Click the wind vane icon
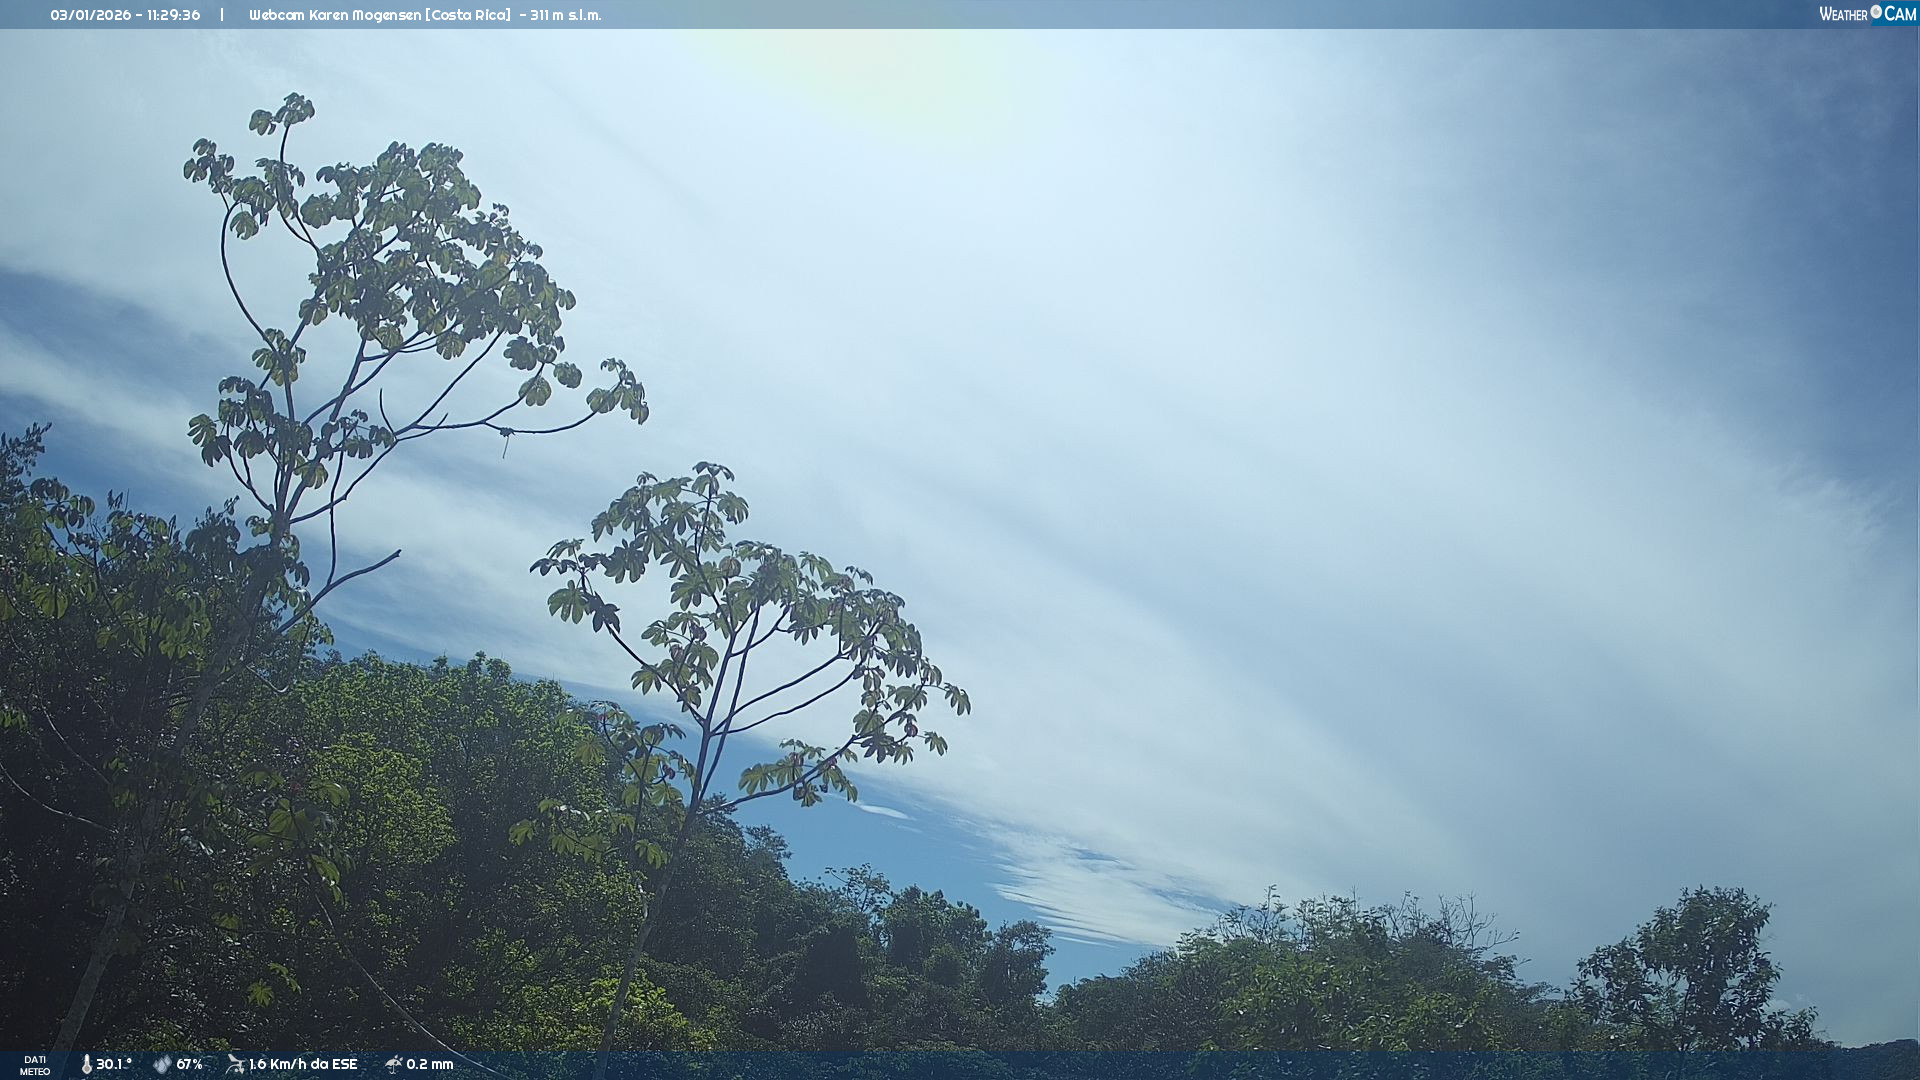1920x1080 pixels. point(235,1064)
